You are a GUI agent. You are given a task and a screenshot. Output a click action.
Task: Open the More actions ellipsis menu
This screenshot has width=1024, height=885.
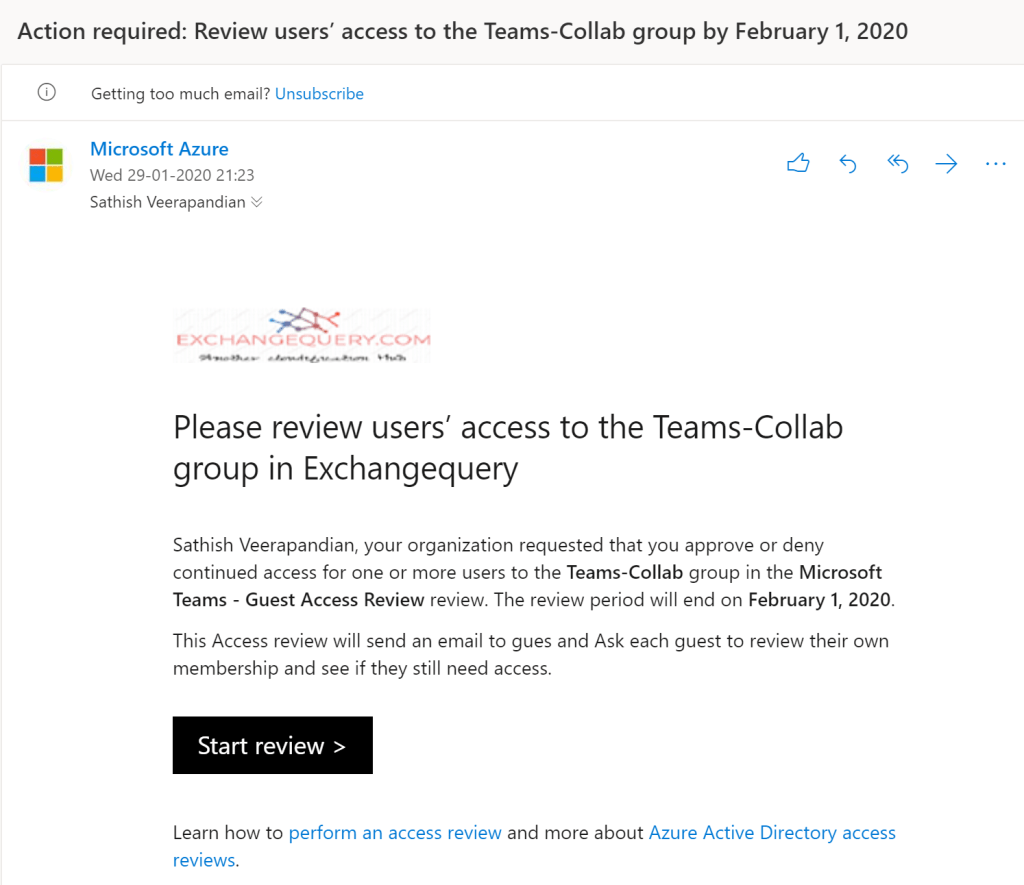[995, 164]
